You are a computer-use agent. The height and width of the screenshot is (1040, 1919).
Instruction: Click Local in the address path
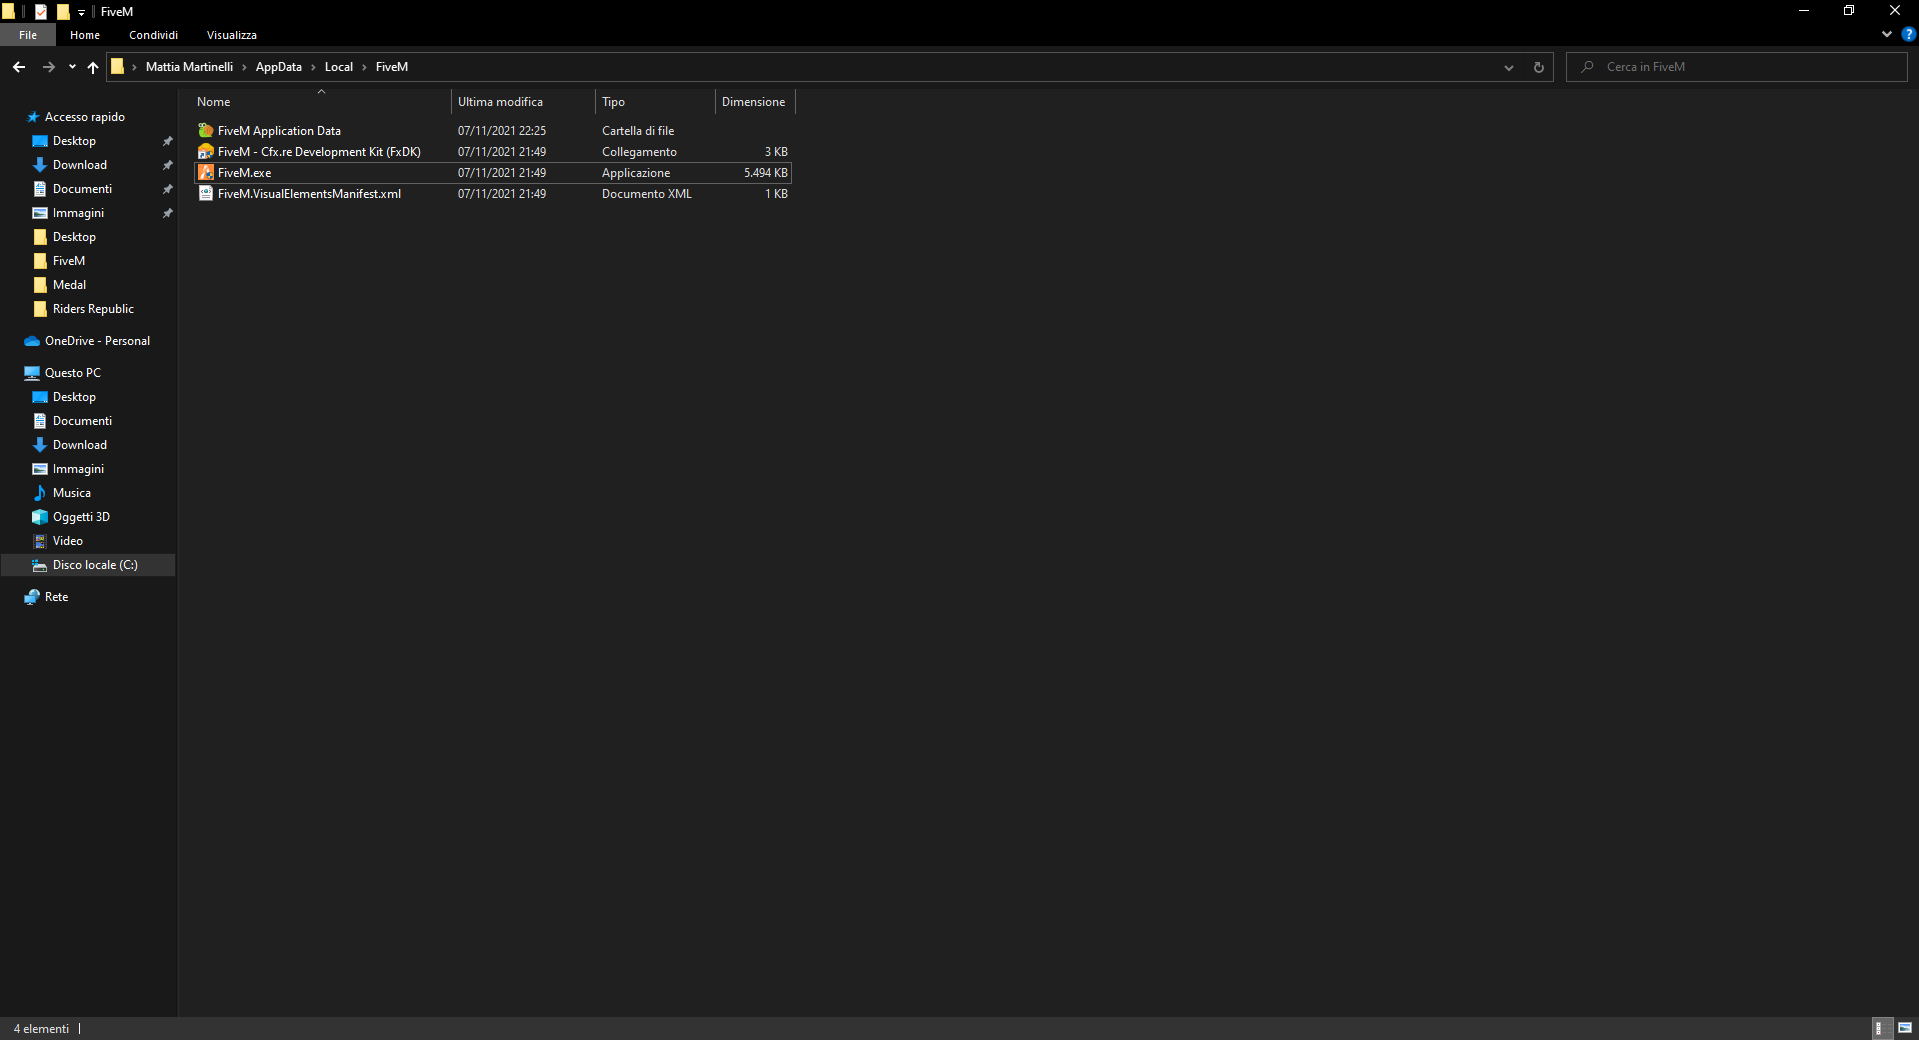(339, 67)
